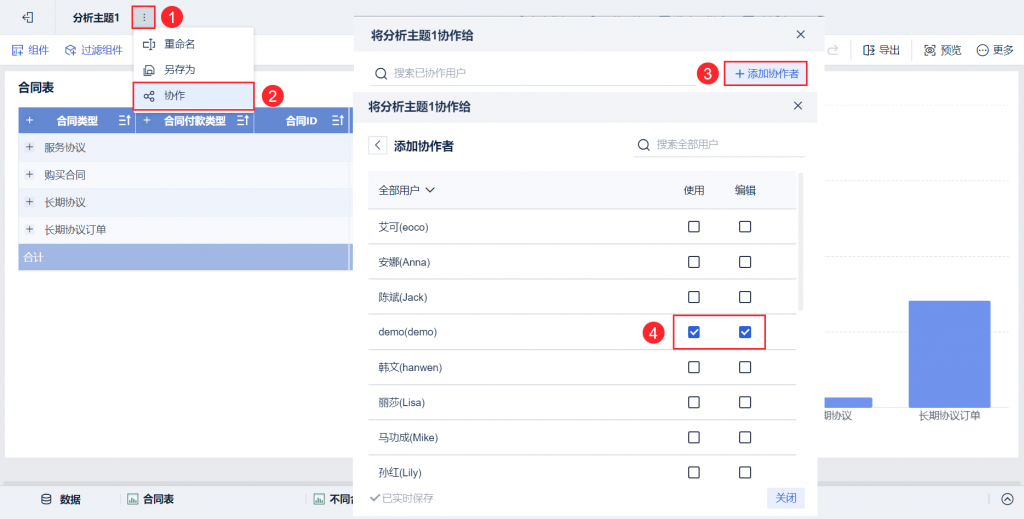Expand the 服务协议 row
The width and height of the screenshot is (1024, 519).
[x=29, y=148]
